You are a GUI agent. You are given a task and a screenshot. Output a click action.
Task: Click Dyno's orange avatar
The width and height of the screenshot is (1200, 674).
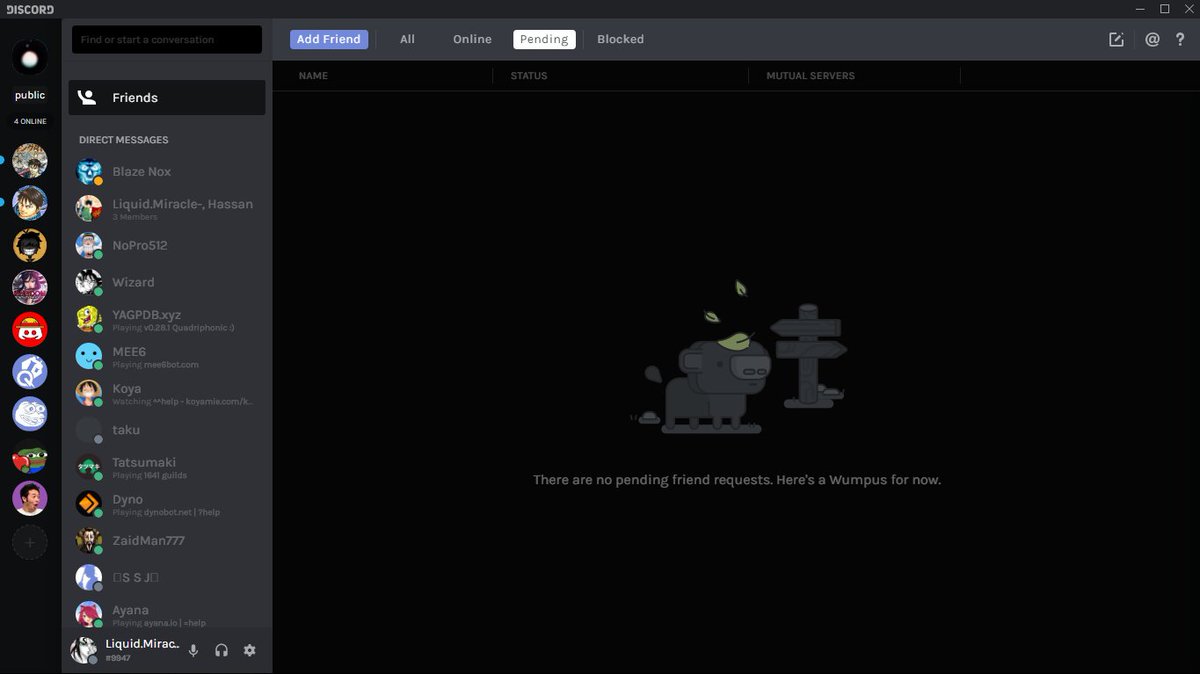click(x=89, y=503)
